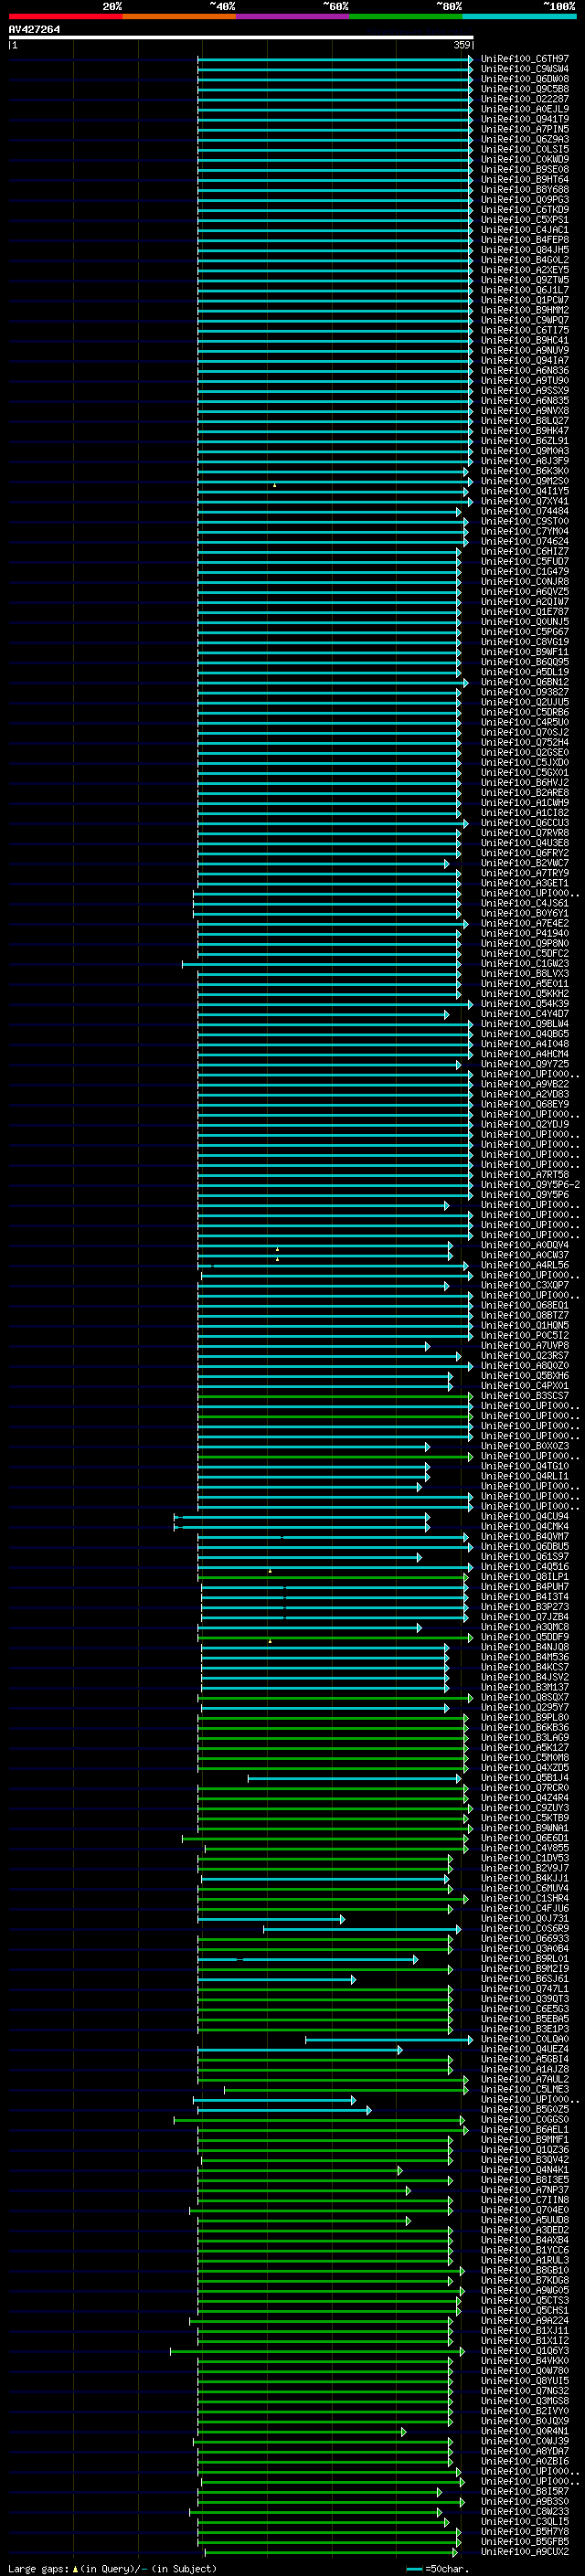Select hit label UniRef100_Q9ZTW5
Viewport: 585px width, 2576px height.
[x=525, y=280]
